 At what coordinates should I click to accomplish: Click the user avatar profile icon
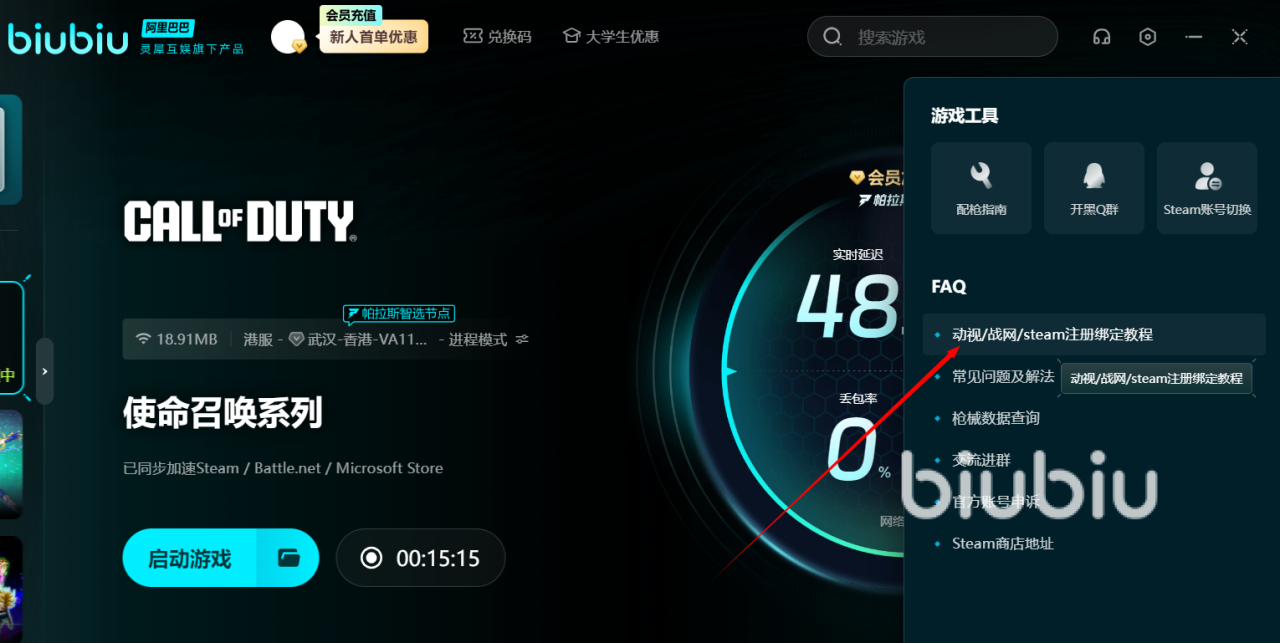288,37
